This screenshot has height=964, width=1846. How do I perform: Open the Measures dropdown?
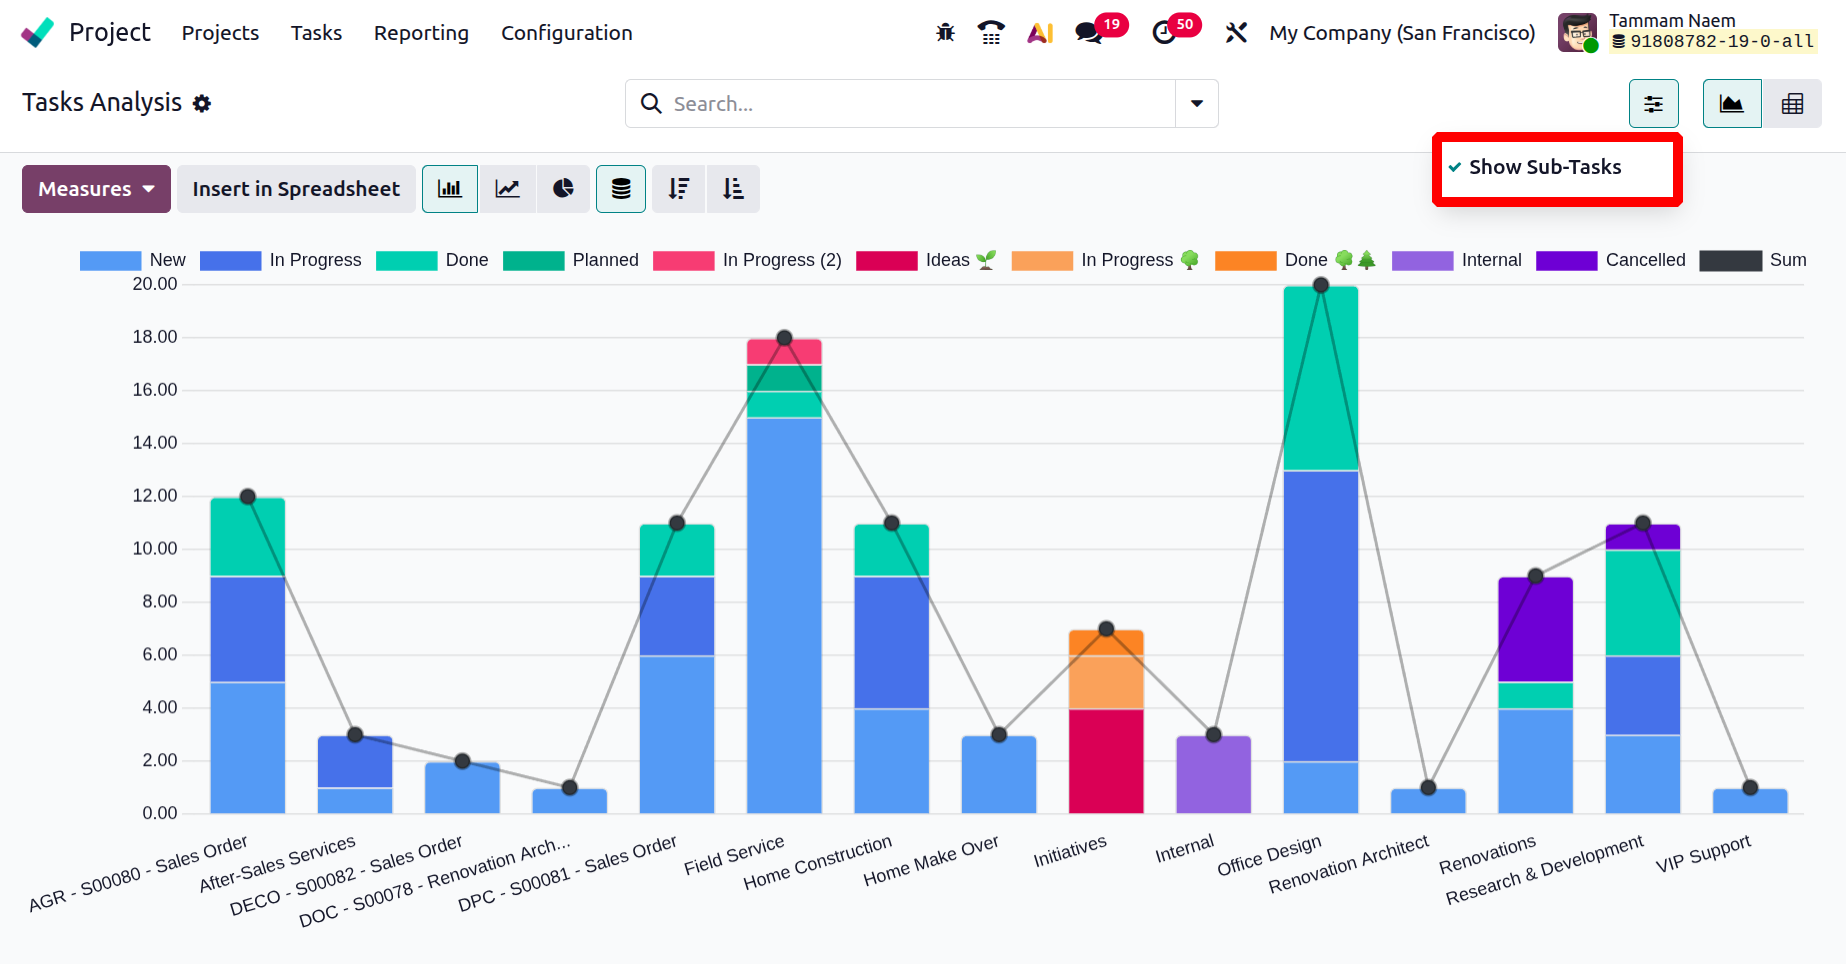pyautogui.click(x=96, y=189)
